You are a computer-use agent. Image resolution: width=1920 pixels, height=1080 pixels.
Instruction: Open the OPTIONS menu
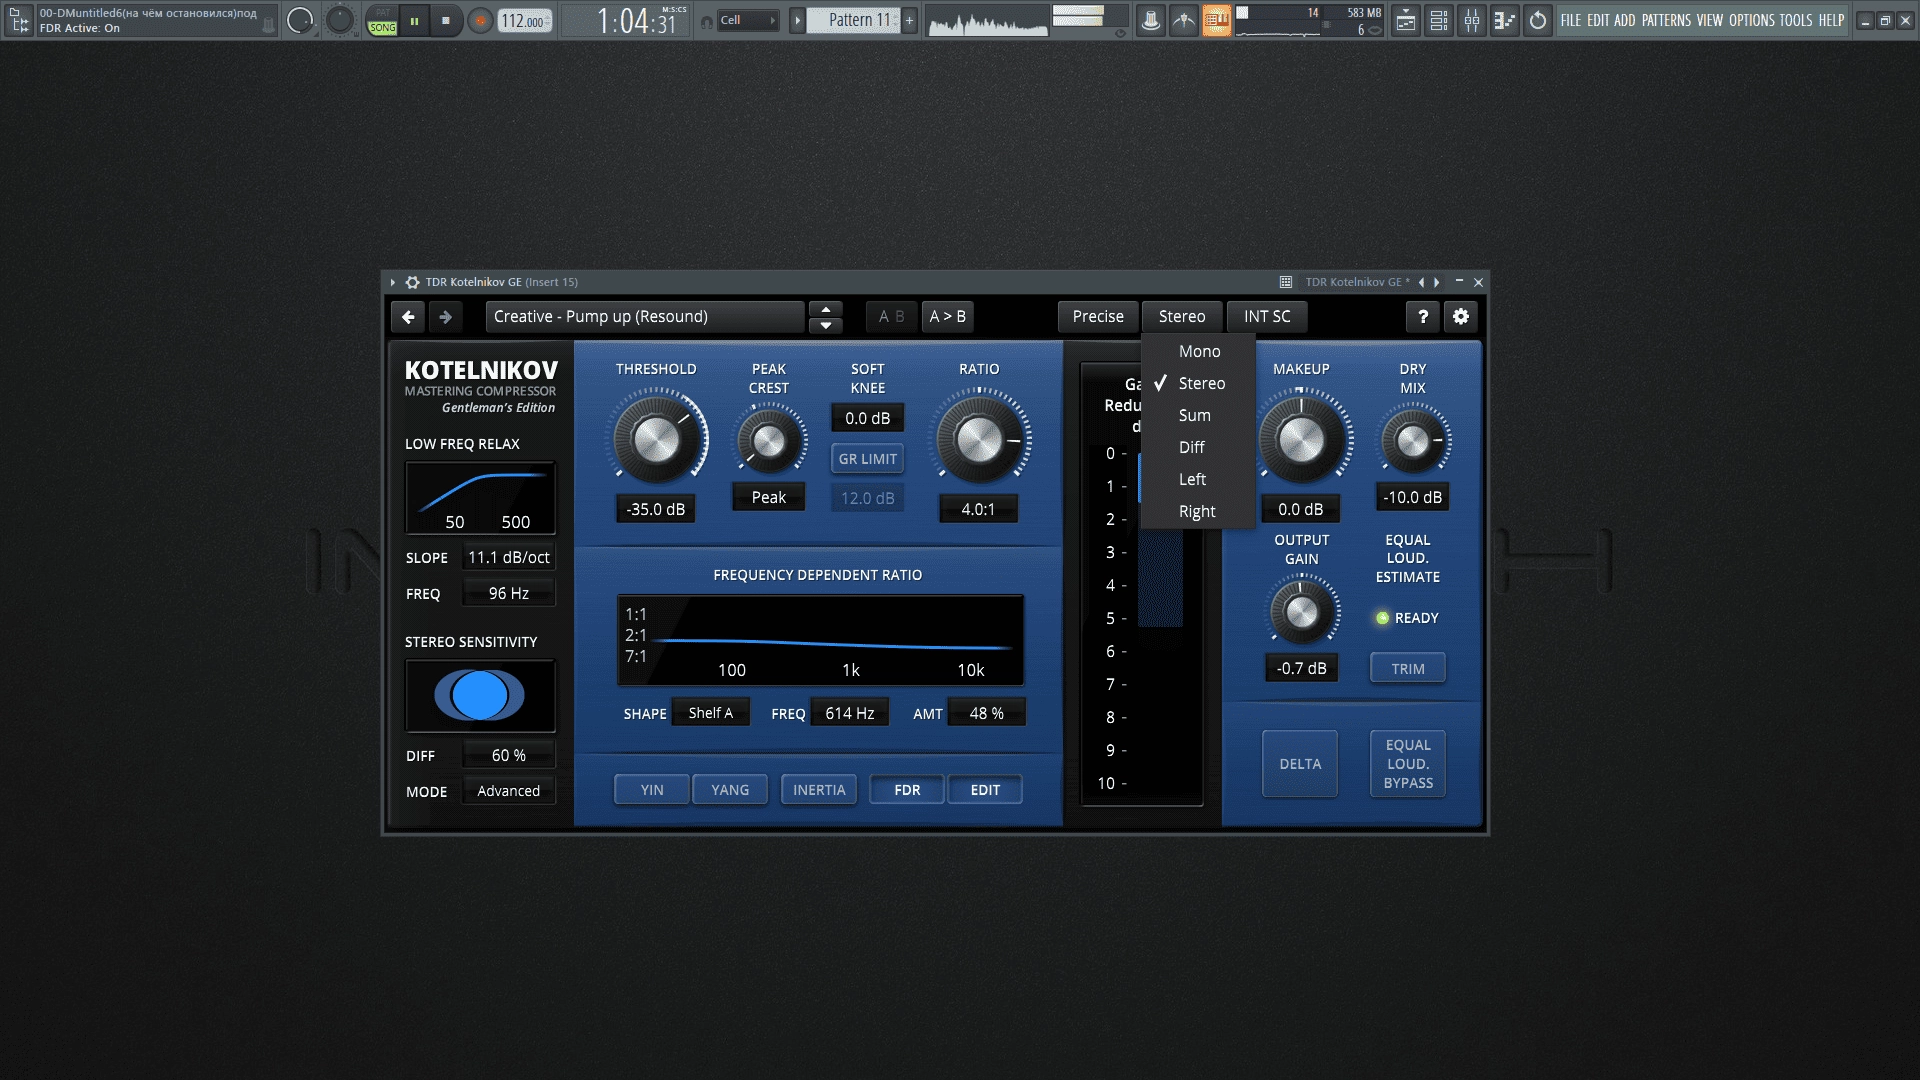coord(1752,20)
